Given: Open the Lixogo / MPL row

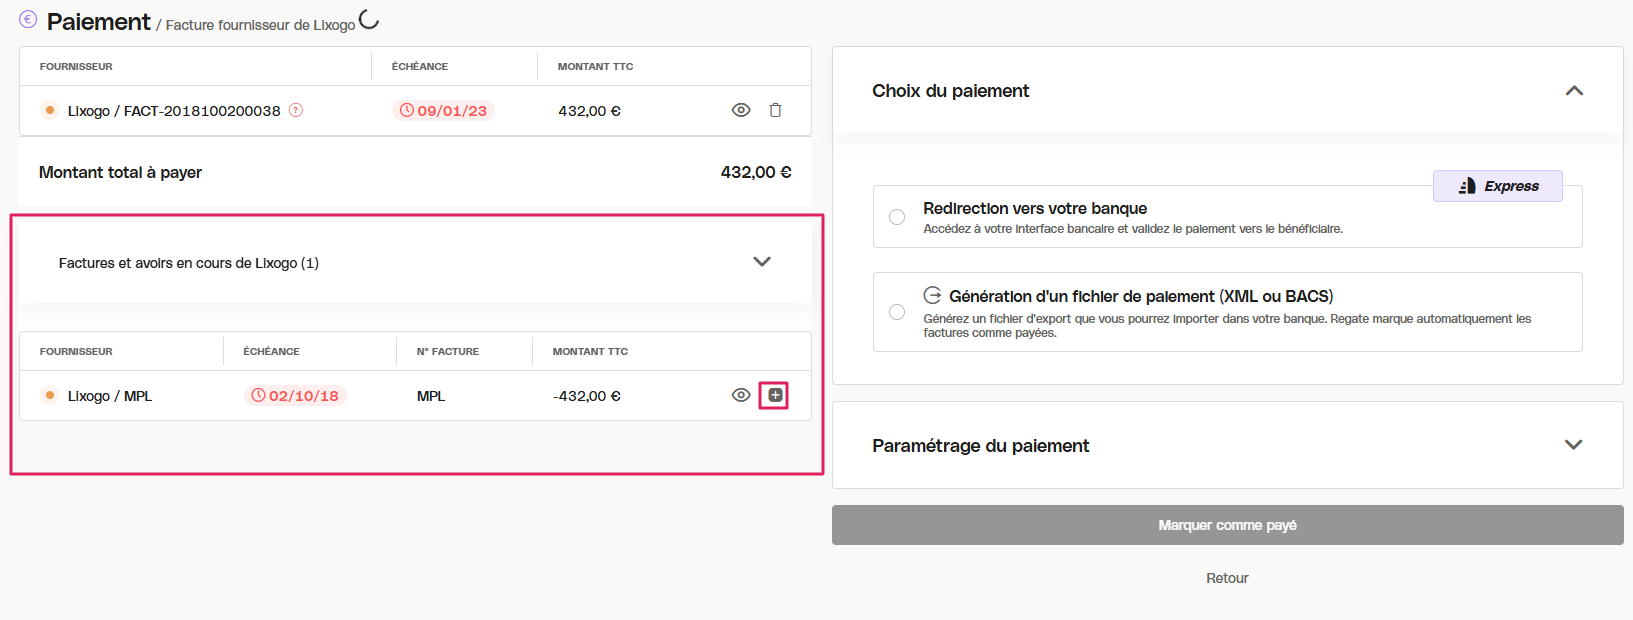Looking at the screenshot, I should tap(415, 396).
